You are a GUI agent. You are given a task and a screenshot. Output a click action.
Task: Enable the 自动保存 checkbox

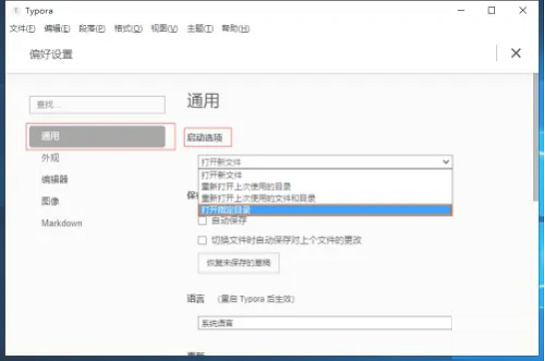pos(202,221)
